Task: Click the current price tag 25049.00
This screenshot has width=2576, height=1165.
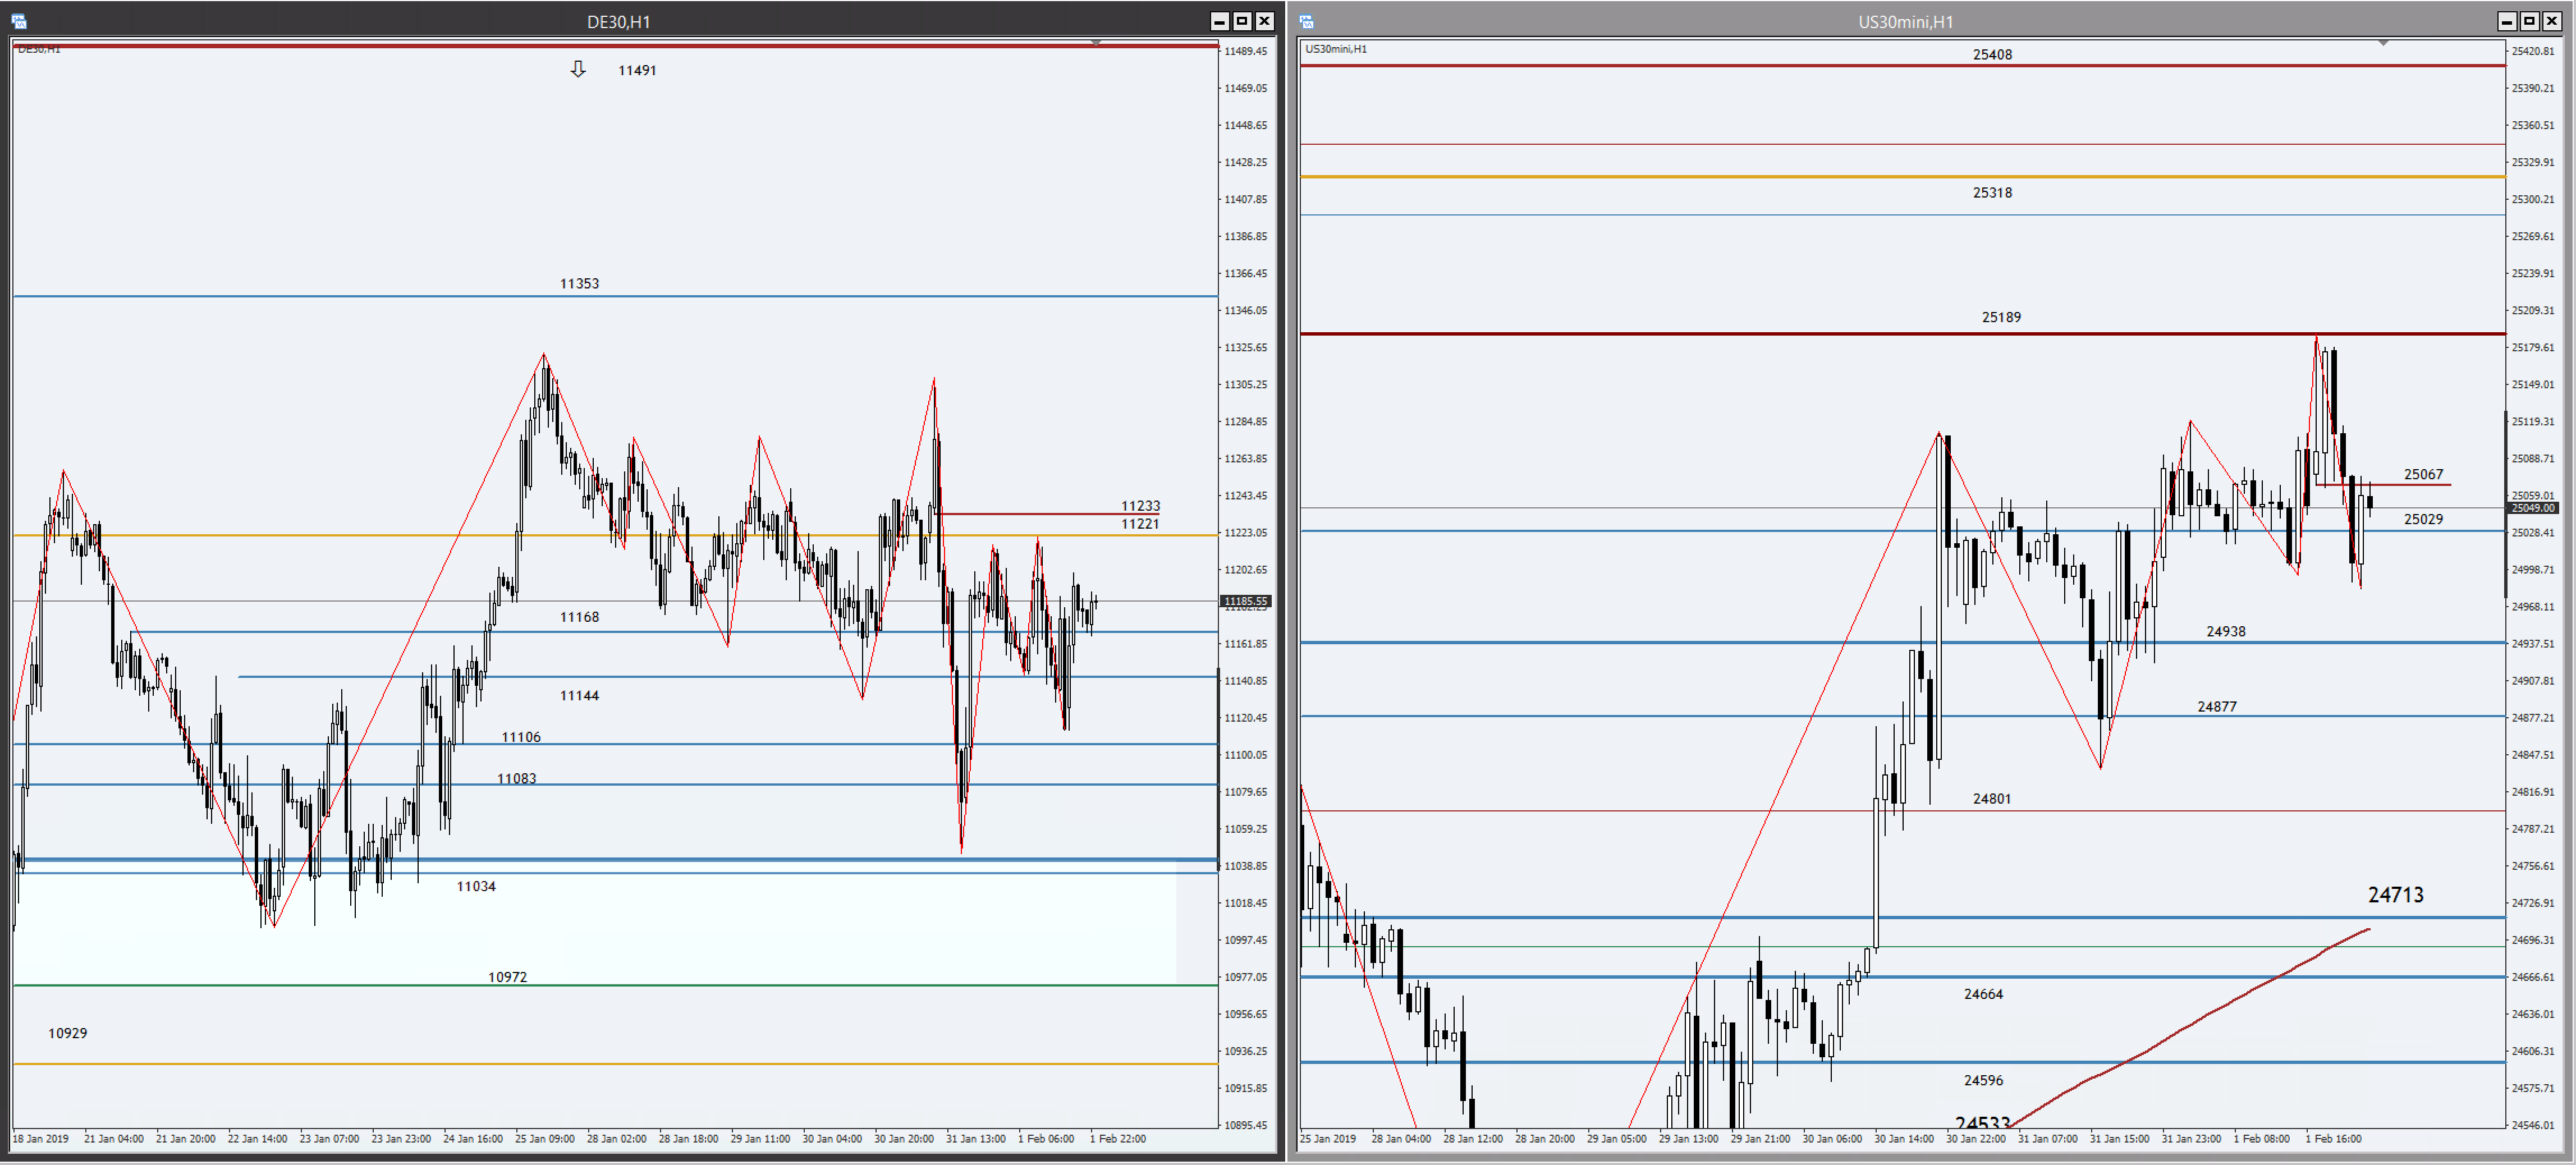Action: click(2533, 509)
